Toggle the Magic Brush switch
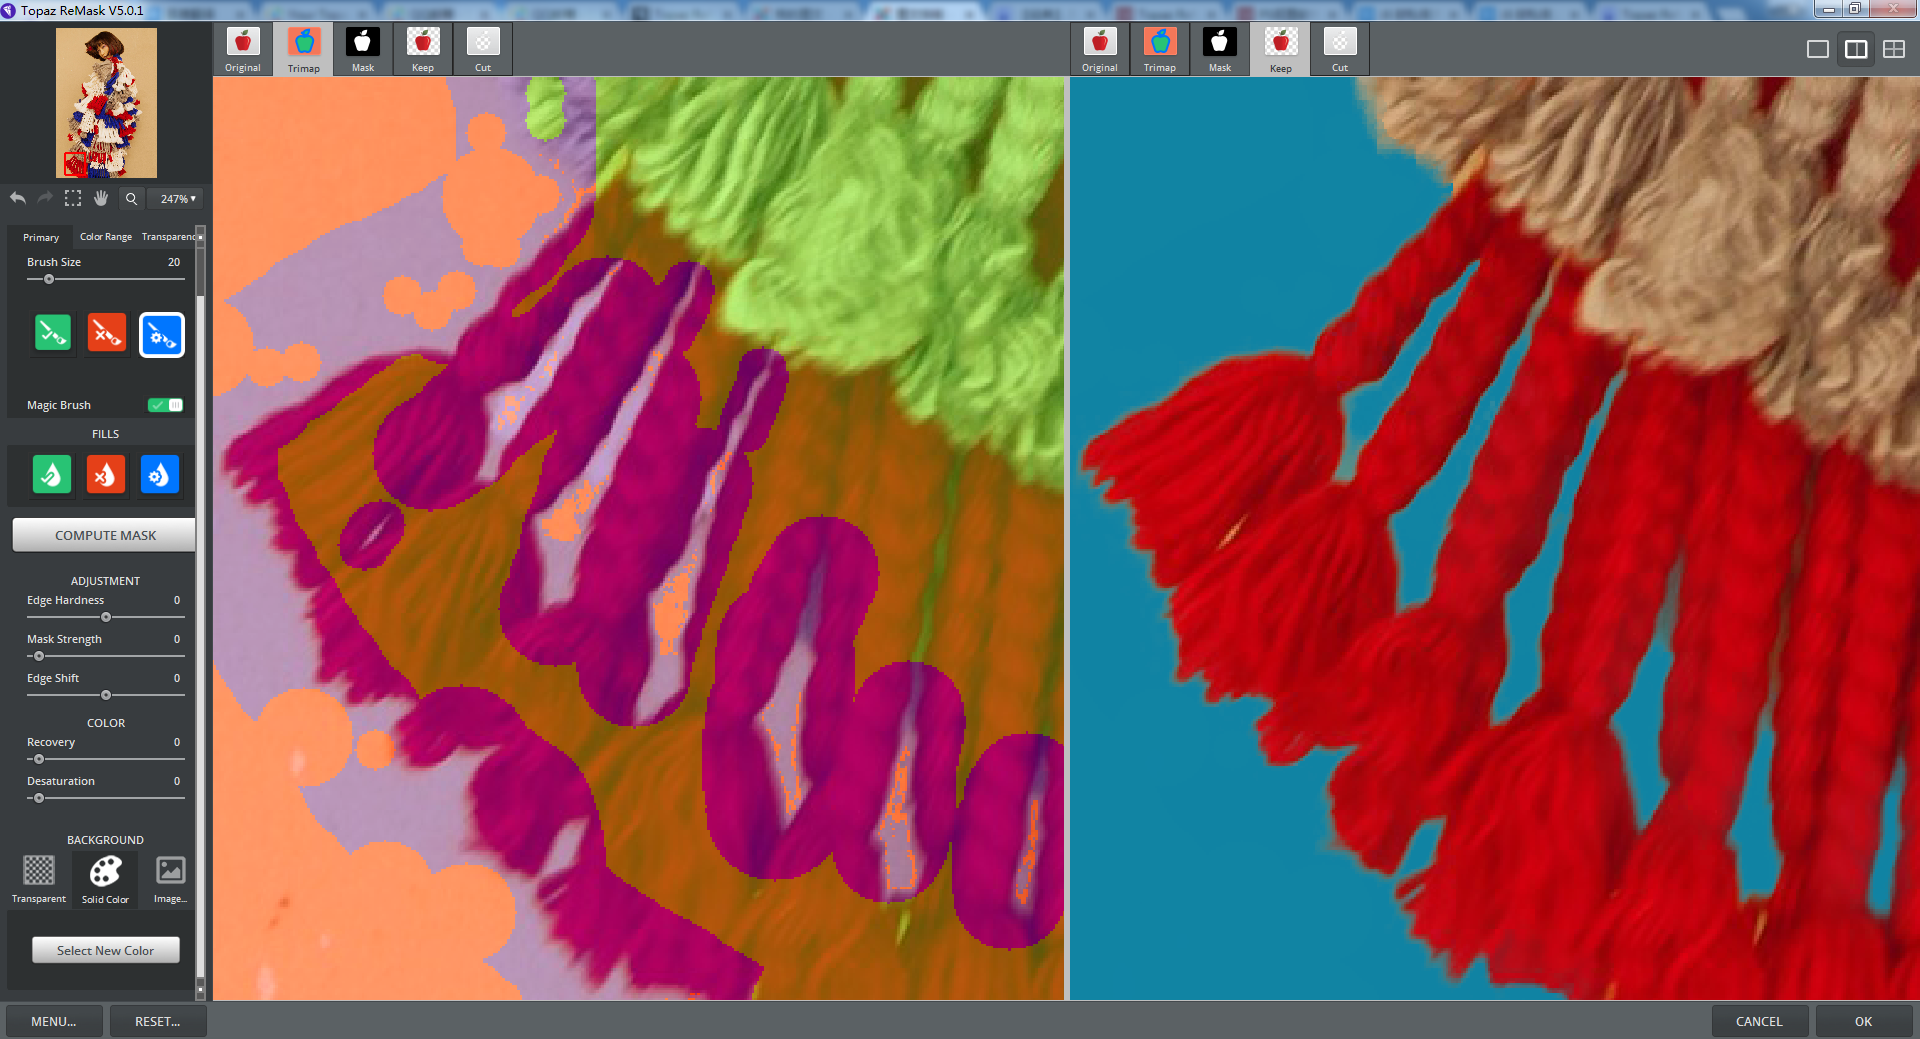This screenshot has height=1039, width=1920. 166,405
